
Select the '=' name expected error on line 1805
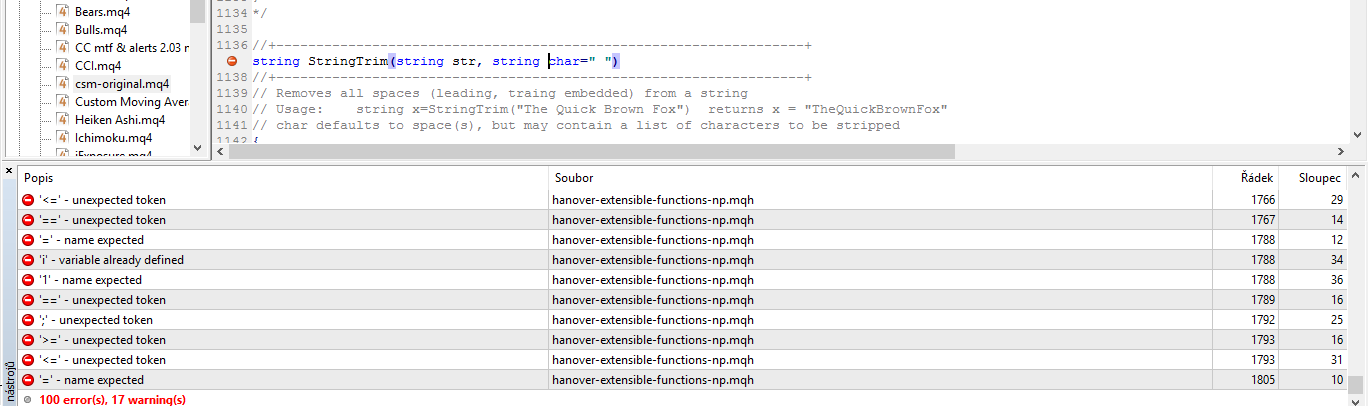(681, 379)
